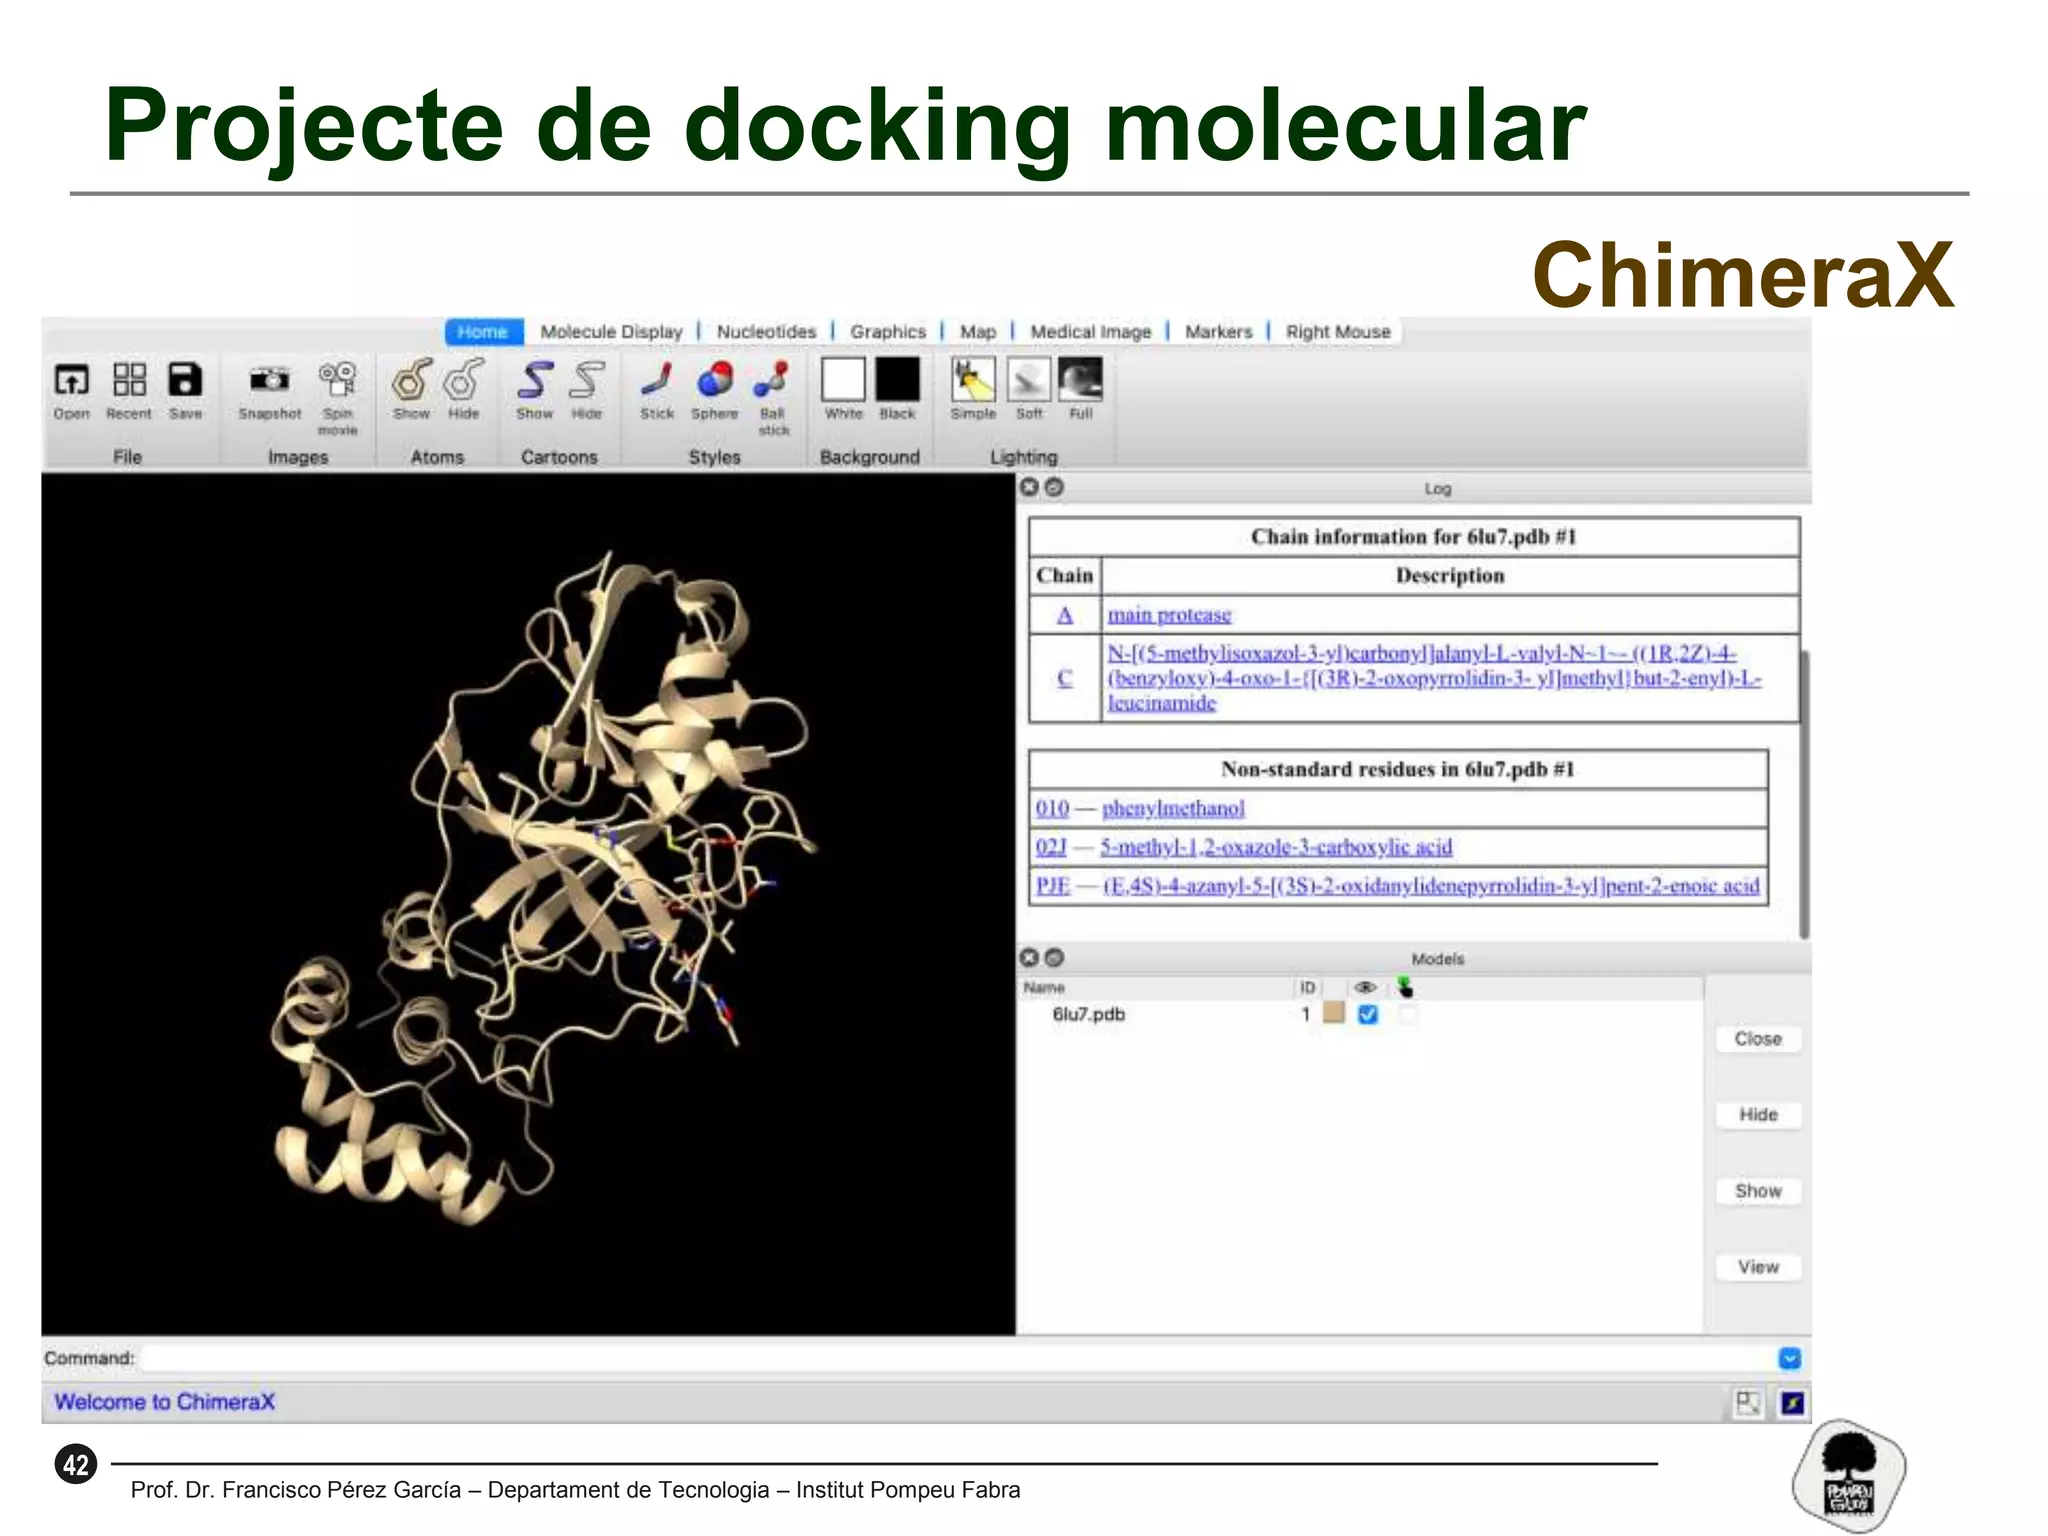This screenshot has height=1536, width=2048.
Task: Open command history dropdown
Action: pos(1789,1358)
